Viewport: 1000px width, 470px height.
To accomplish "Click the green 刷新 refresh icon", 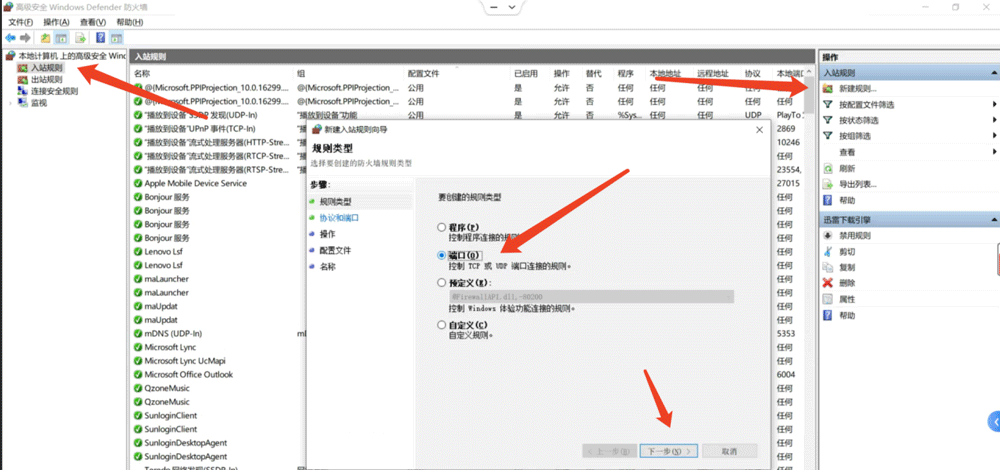I will point(828,168).
